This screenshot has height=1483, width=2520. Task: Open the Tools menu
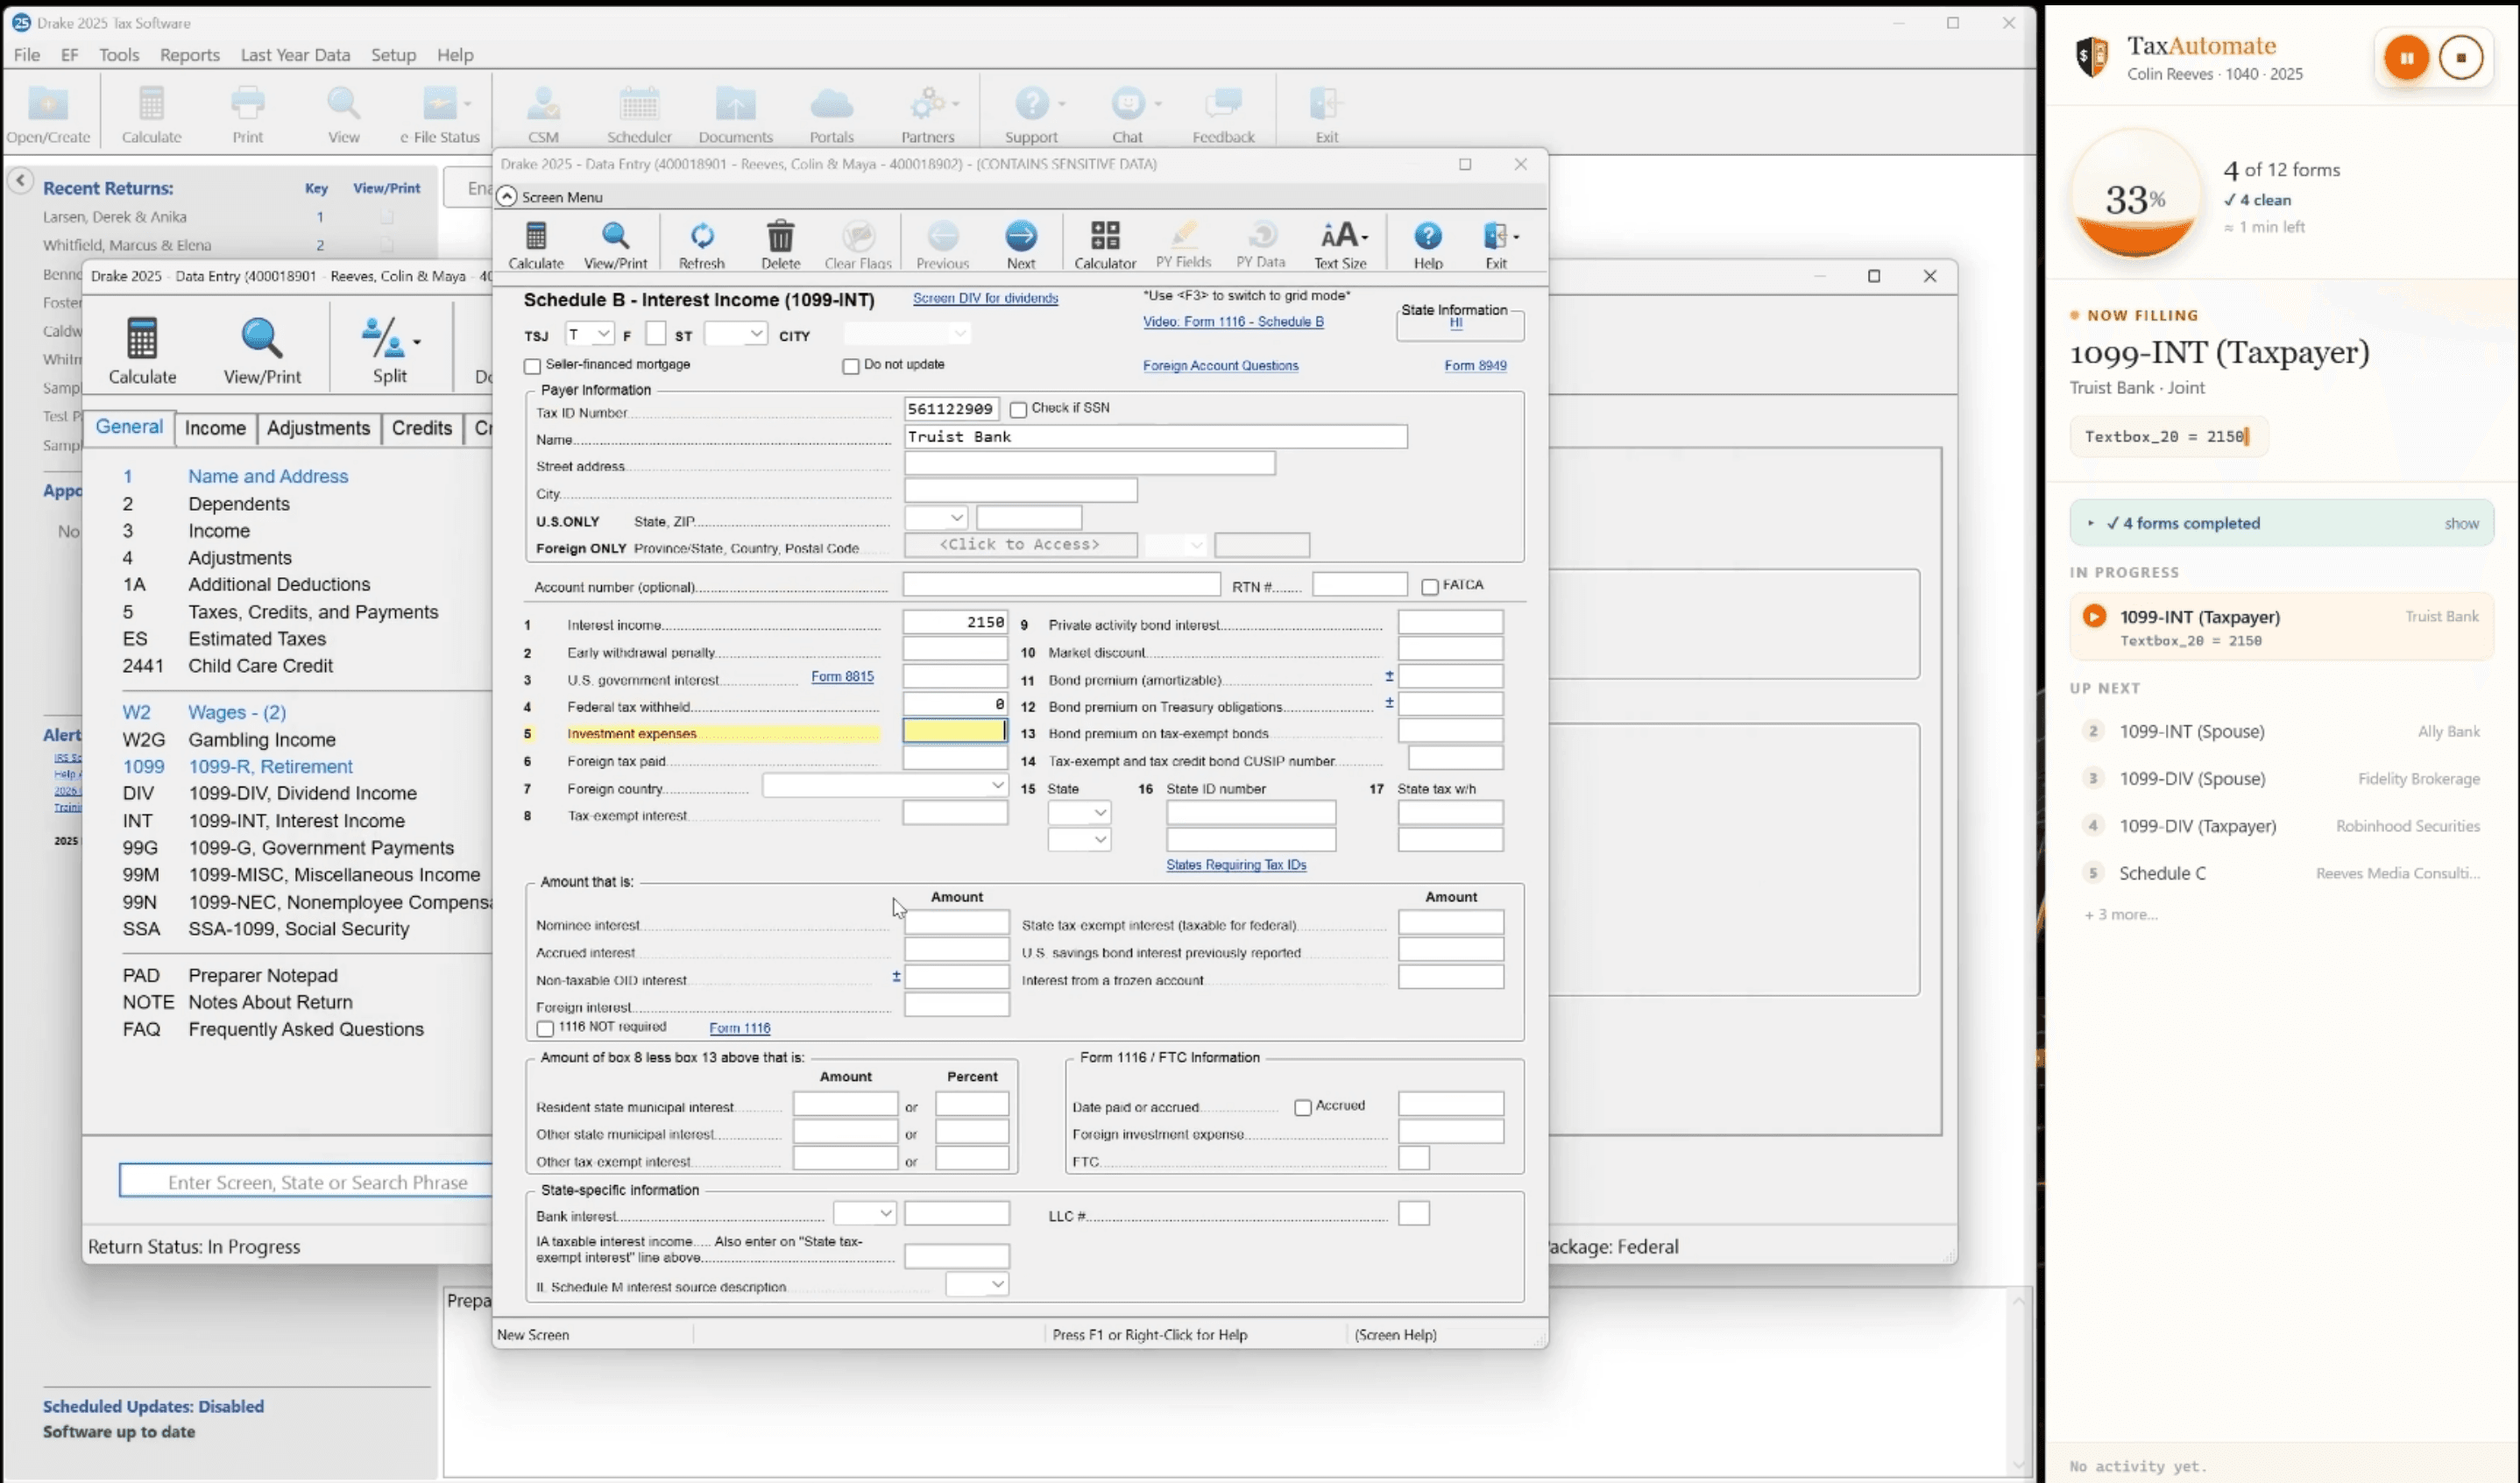click(x=119, y=55)
